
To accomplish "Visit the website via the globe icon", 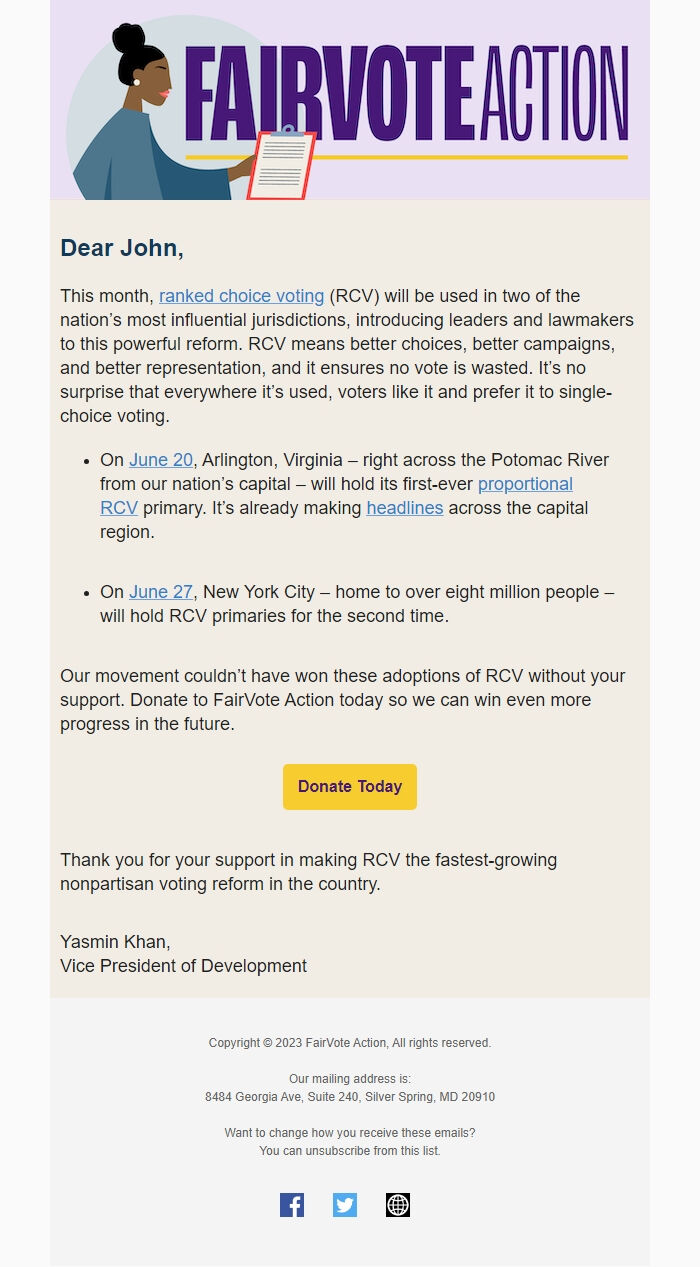I will tap(398, 1205).
